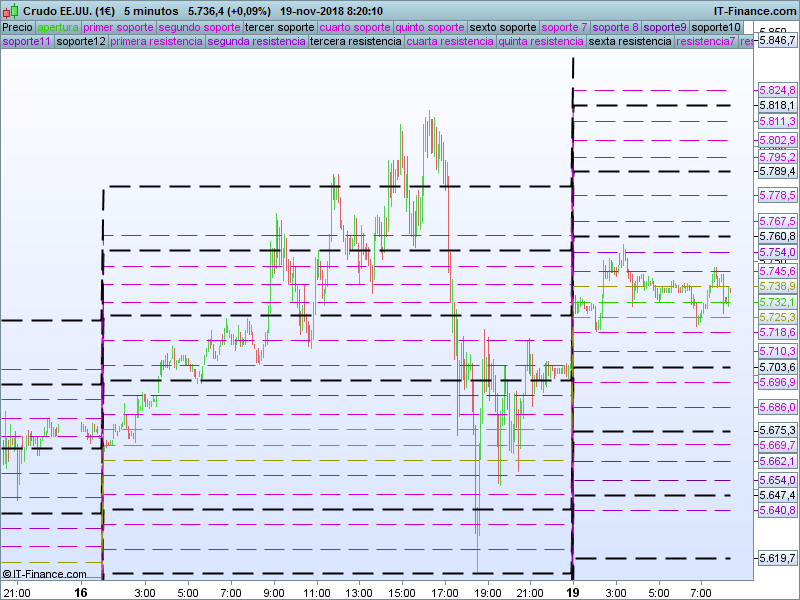Click the 5.818,1 price level tag
Image resolution: width=800 pixels, height=600 pixels.
777,106
